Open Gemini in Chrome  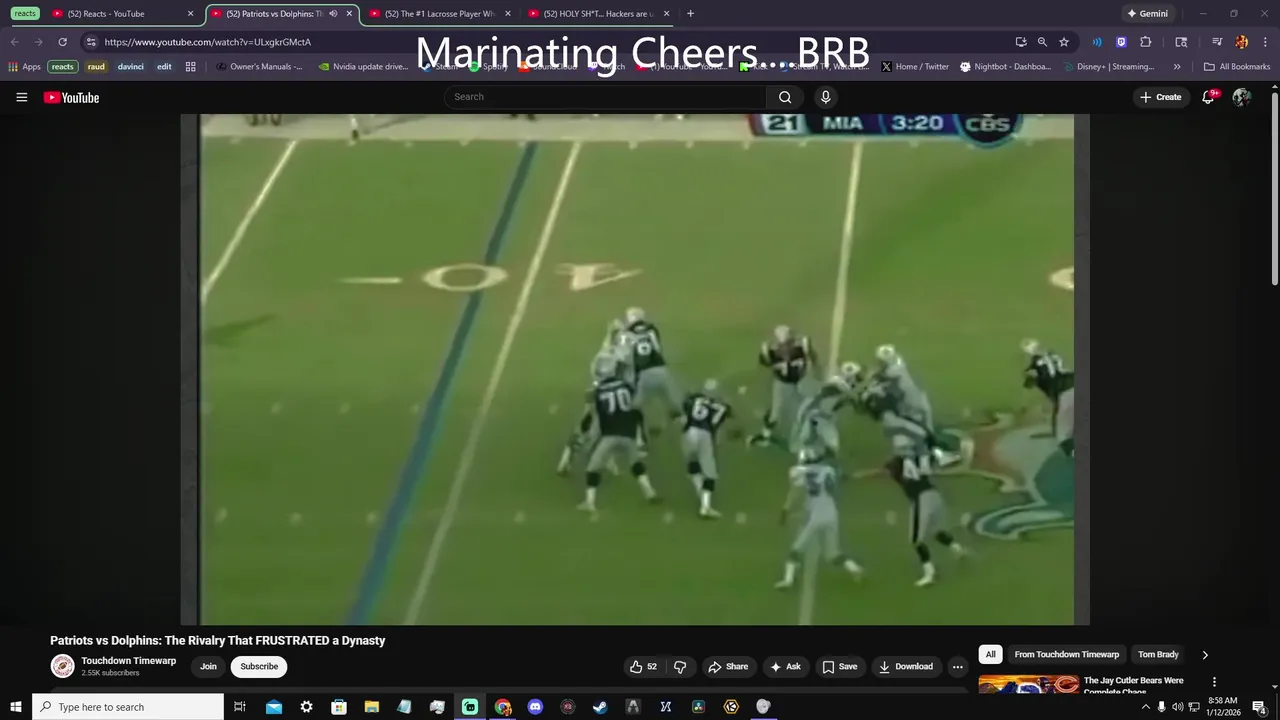click(1147, 14)
